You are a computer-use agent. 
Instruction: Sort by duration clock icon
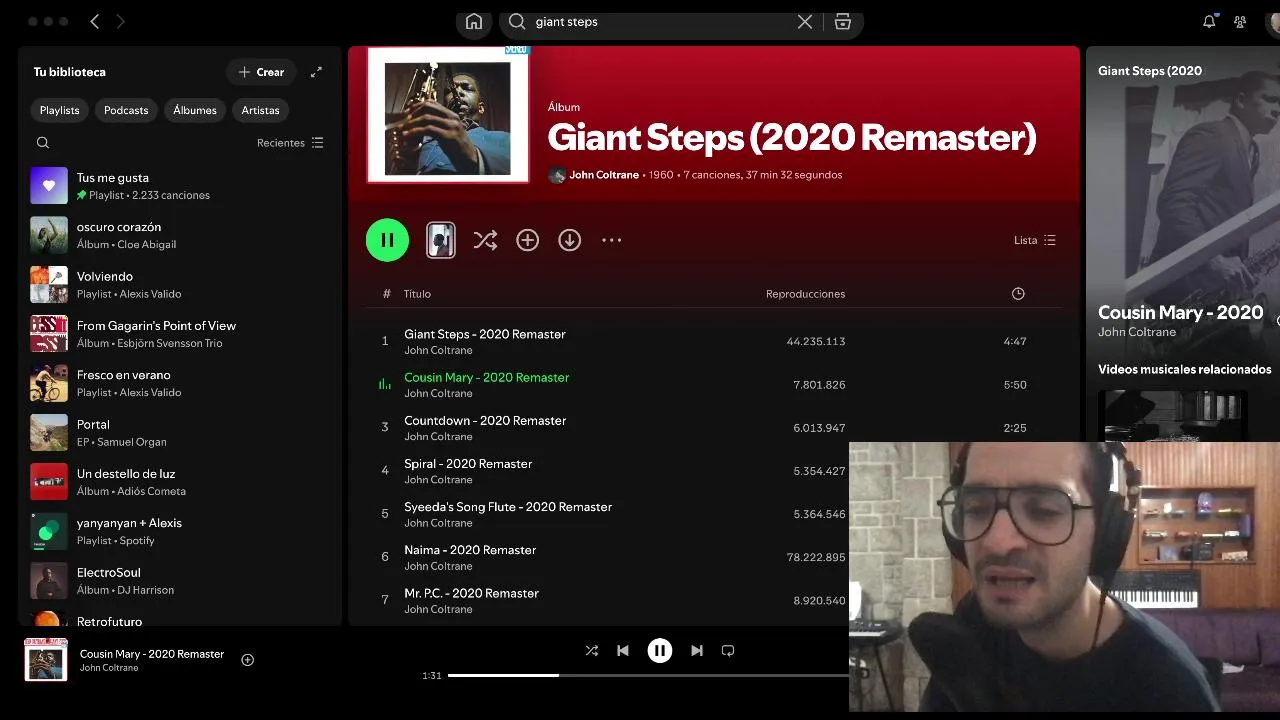pos(1018,294)
